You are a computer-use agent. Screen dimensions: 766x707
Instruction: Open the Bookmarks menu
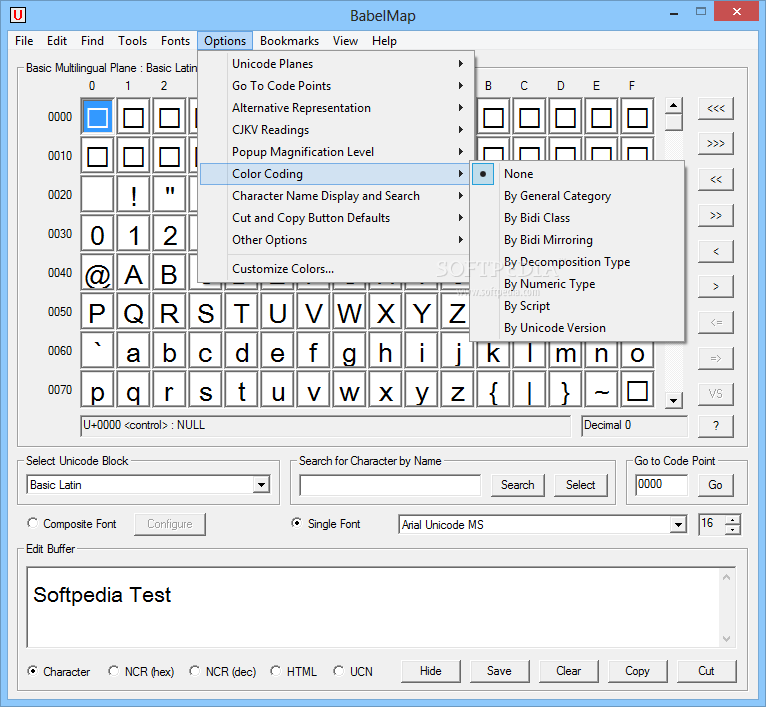click(x=289, y=41)
